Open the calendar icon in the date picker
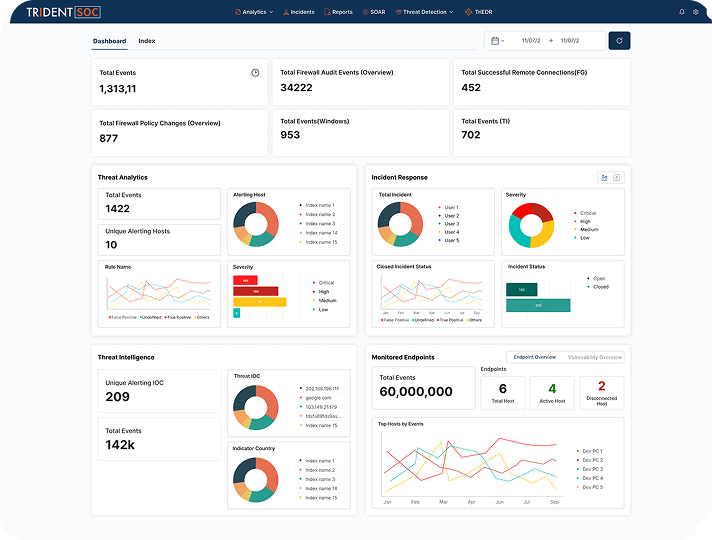This screenshot has height=540, width=712. coord(495,41)
